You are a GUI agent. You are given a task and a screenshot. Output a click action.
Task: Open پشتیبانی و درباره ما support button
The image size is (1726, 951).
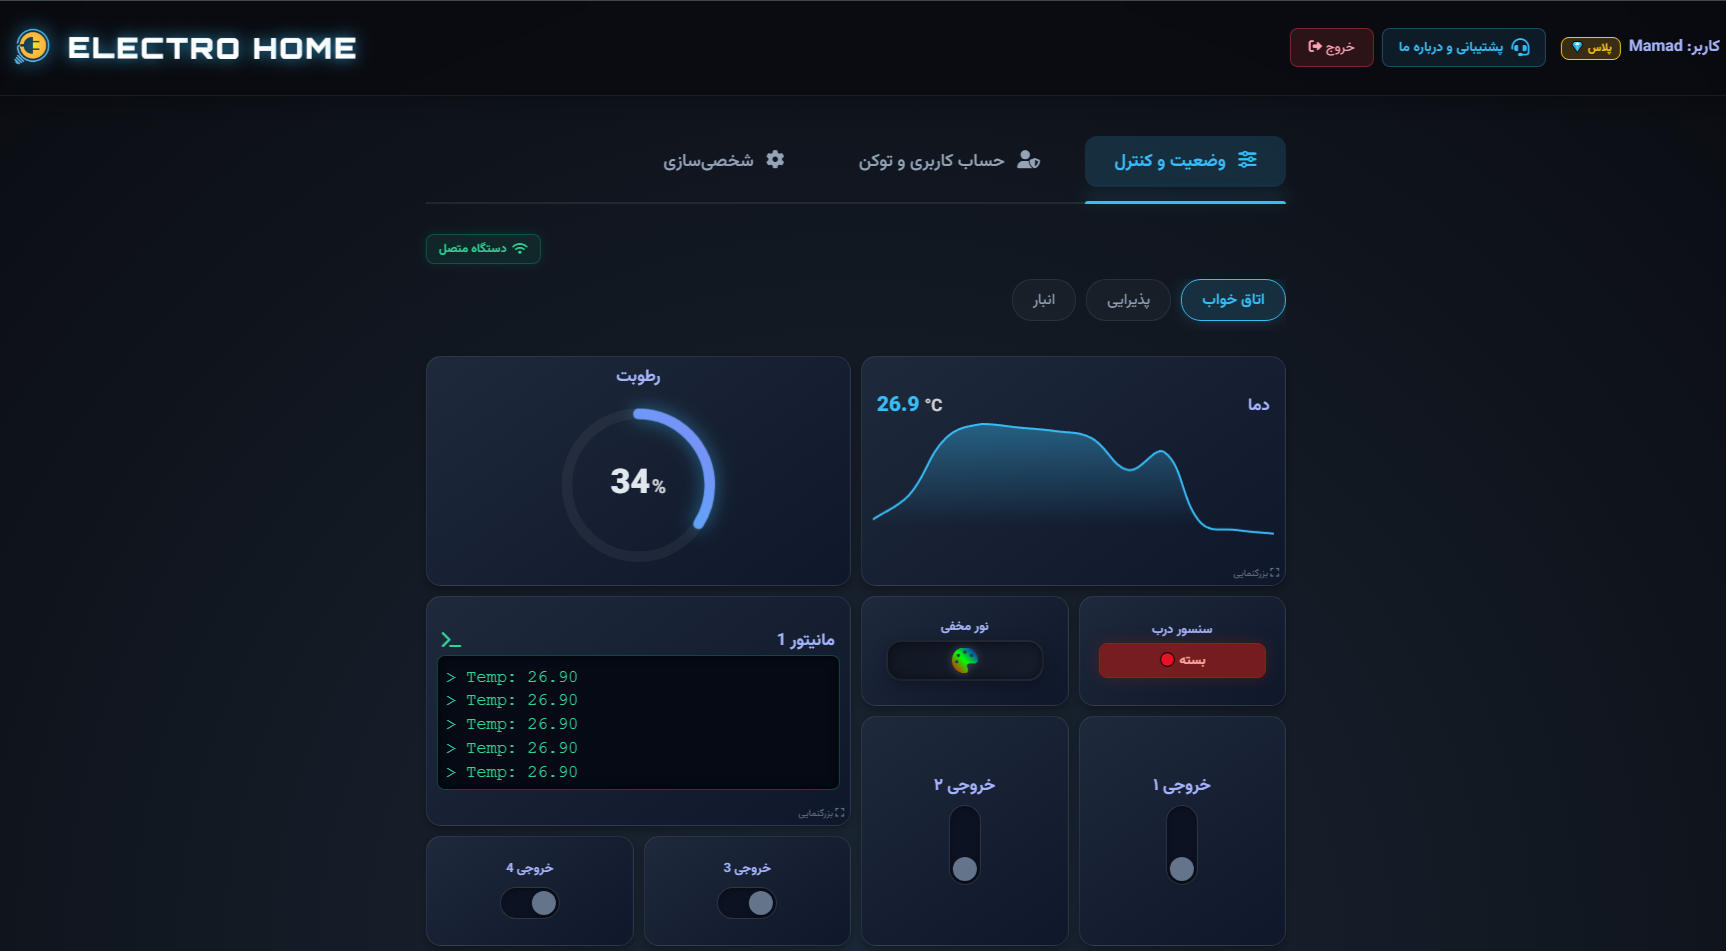pos(1463,48)
